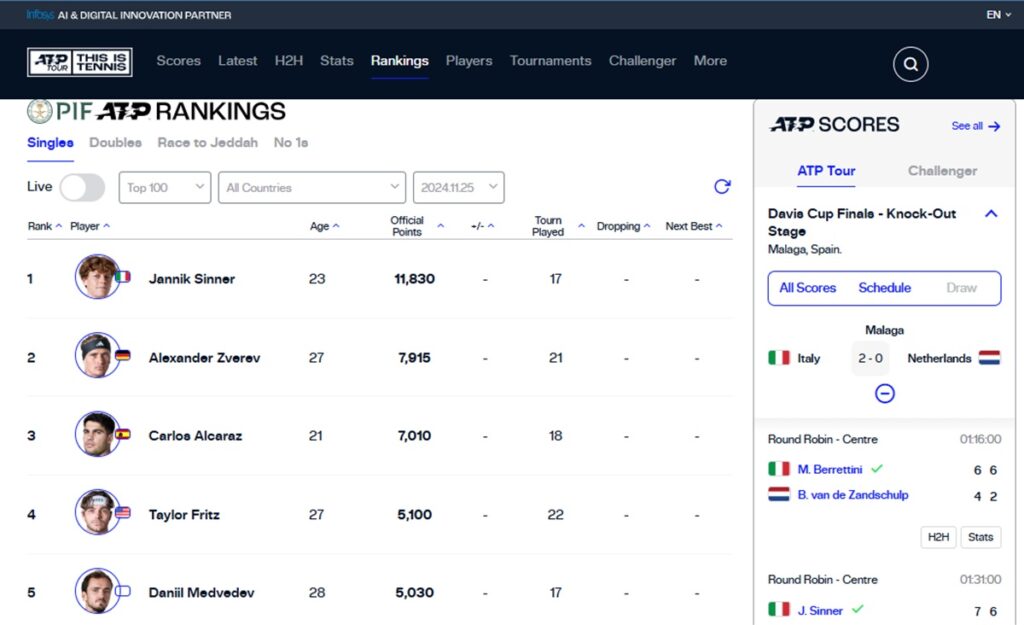Open the EN language selector
Viewport: 1024px width, 625px height.
point(999,14)
